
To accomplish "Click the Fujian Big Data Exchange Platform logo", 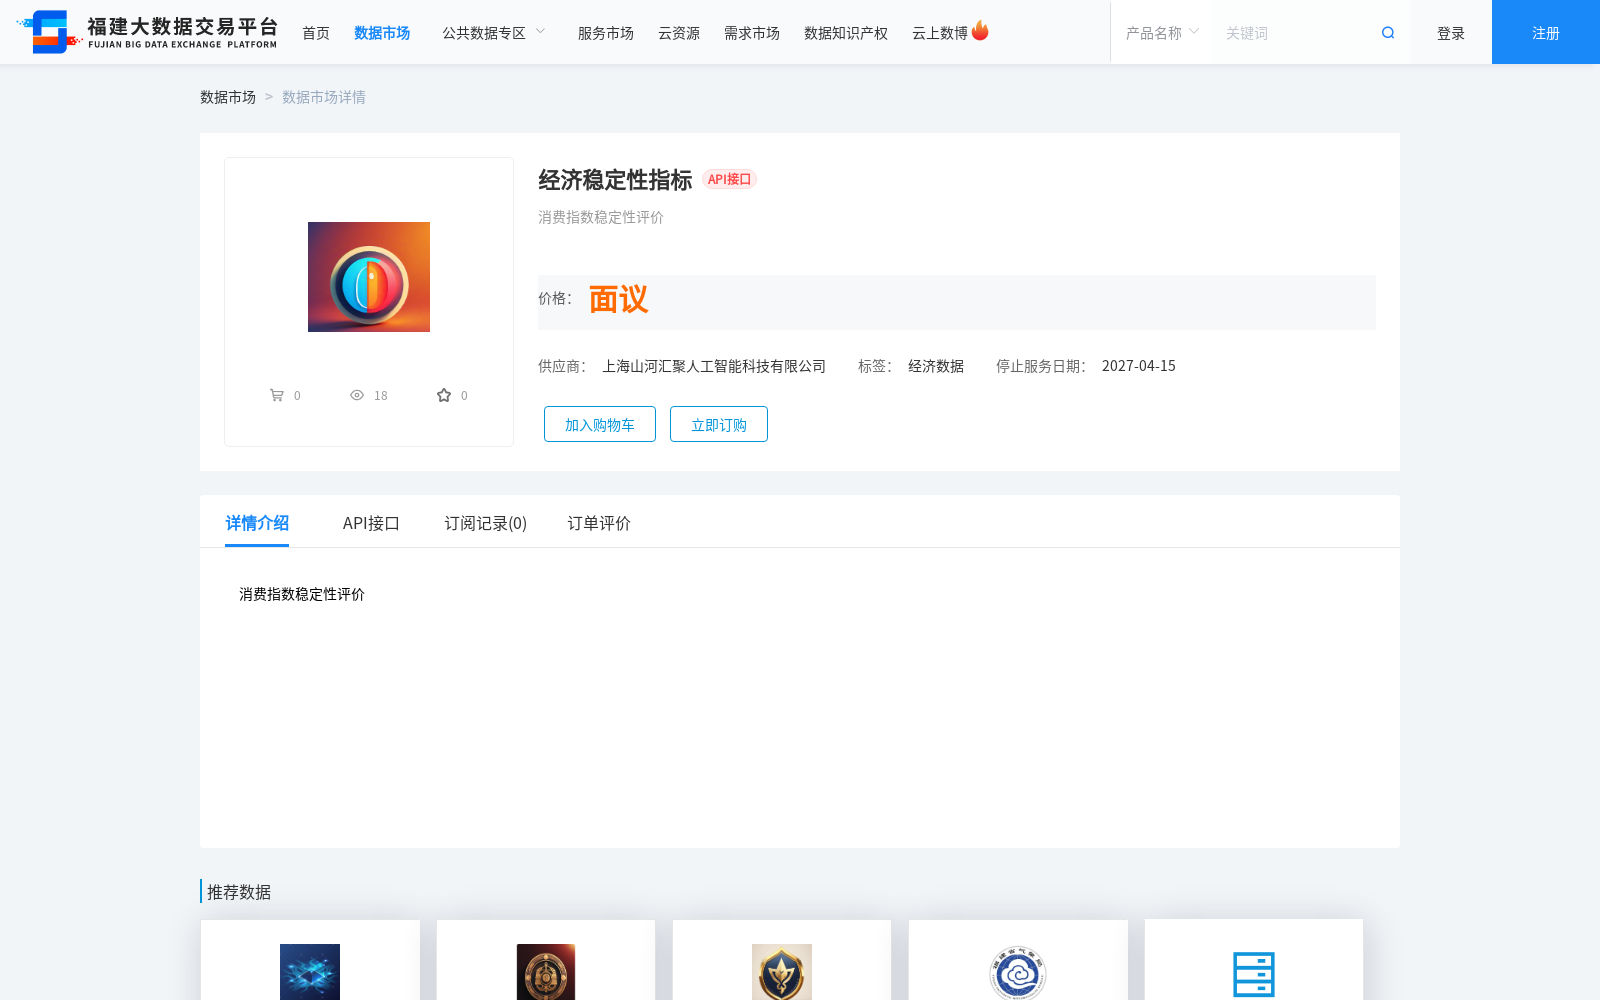I will (x=148, y=32).
